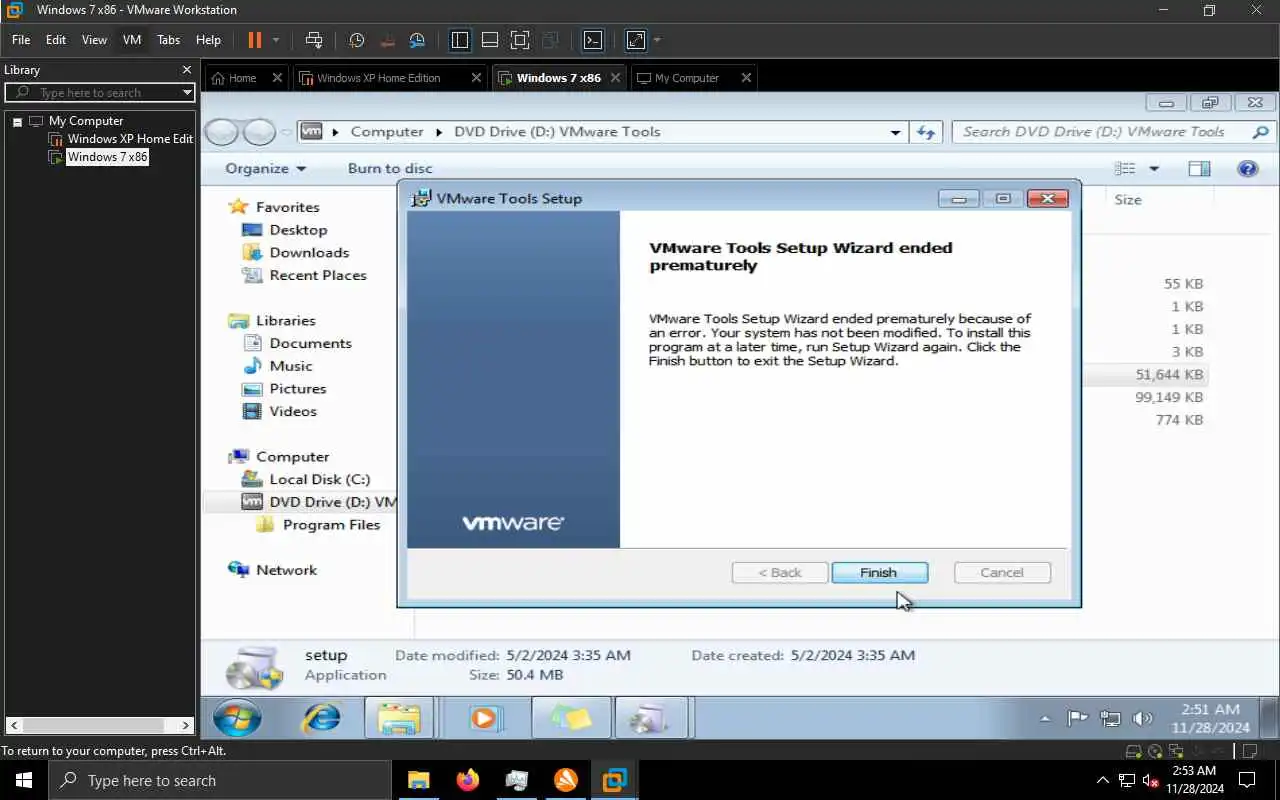
Task: Select Network in navigation pane
Action: click(286, 570)
